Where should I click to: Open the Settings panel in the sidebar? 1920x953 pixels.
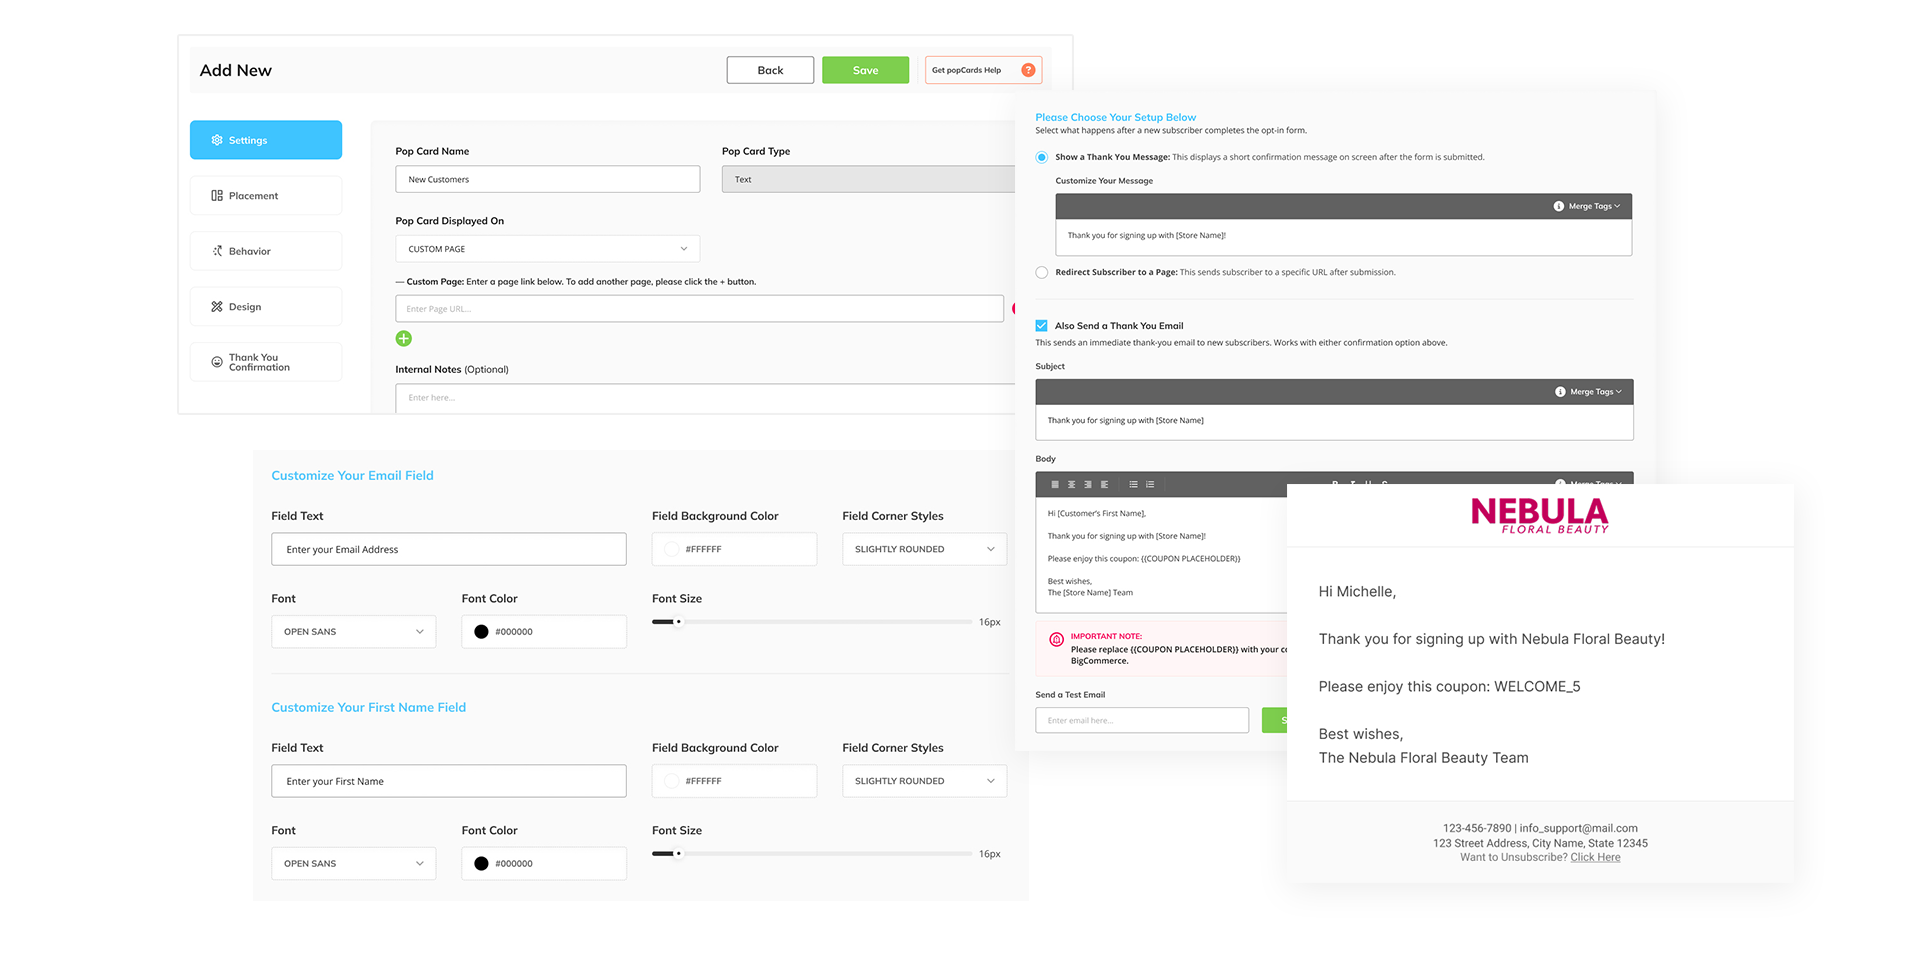click(265, 140)
